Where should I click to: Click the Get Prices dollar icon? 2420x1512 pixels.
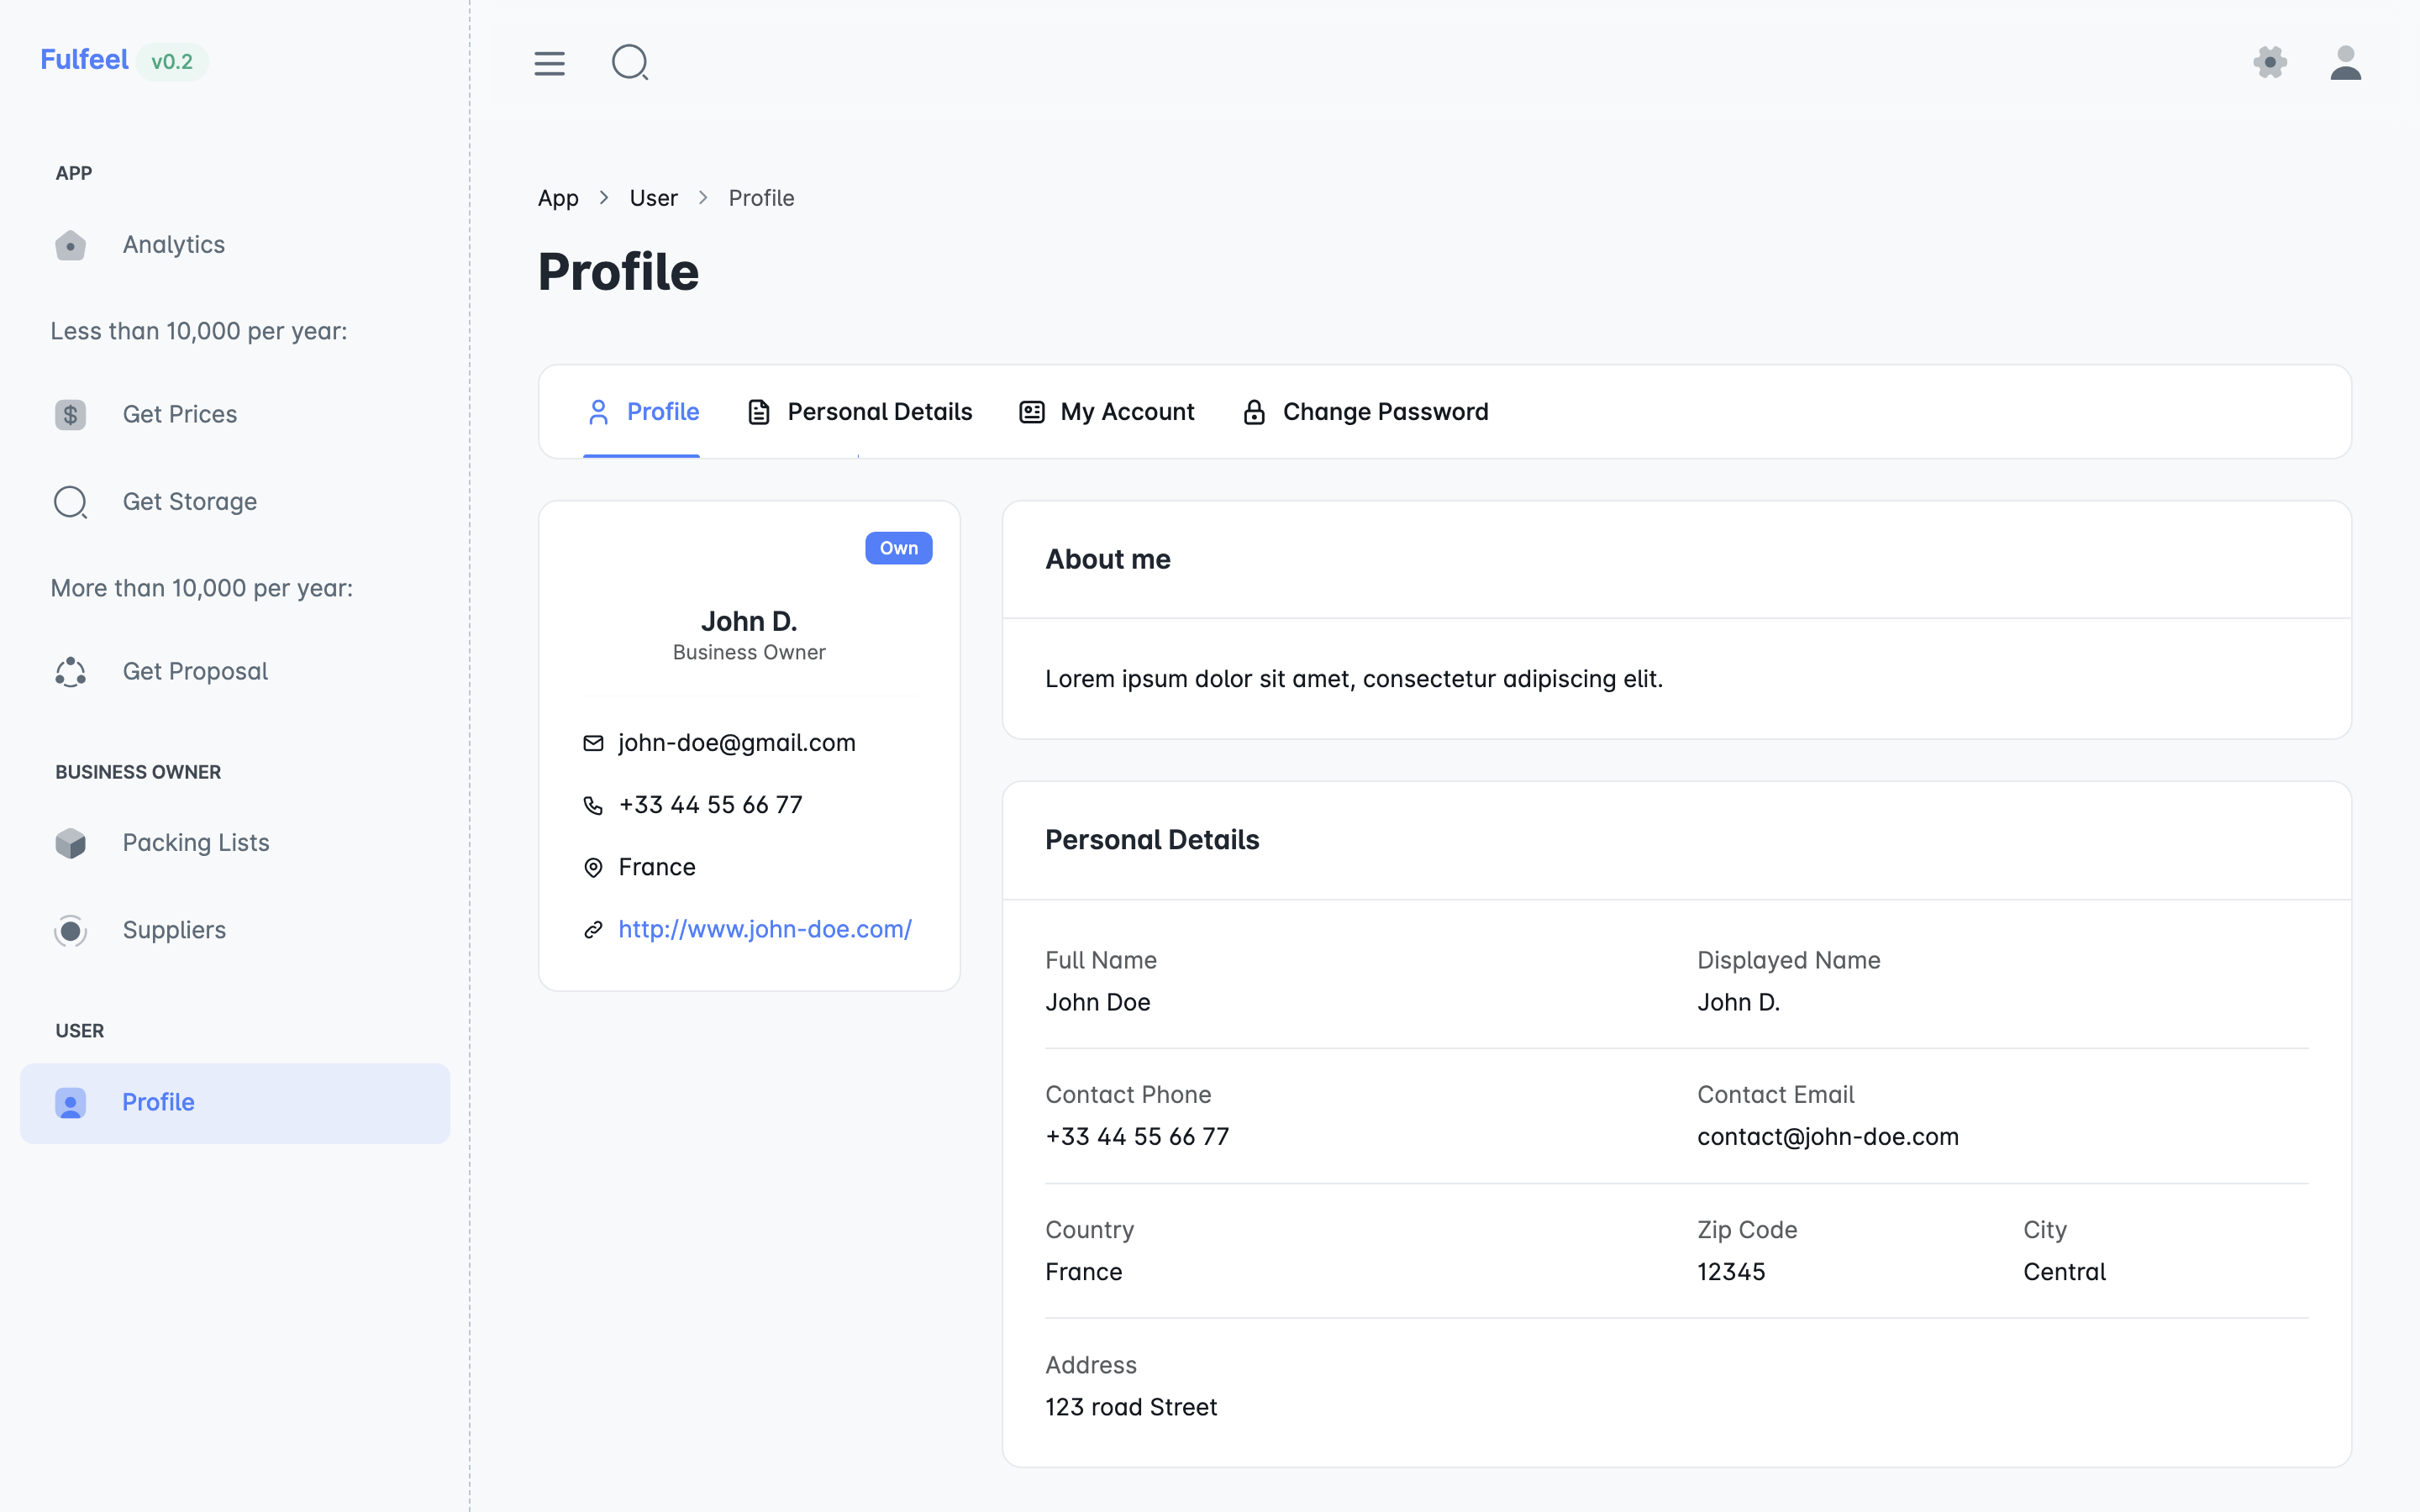click(70, 414)
